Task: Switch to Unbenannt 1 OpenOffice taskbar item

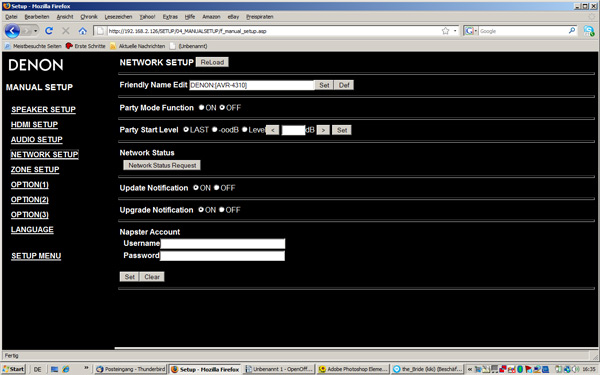Action: coord(279,369)
